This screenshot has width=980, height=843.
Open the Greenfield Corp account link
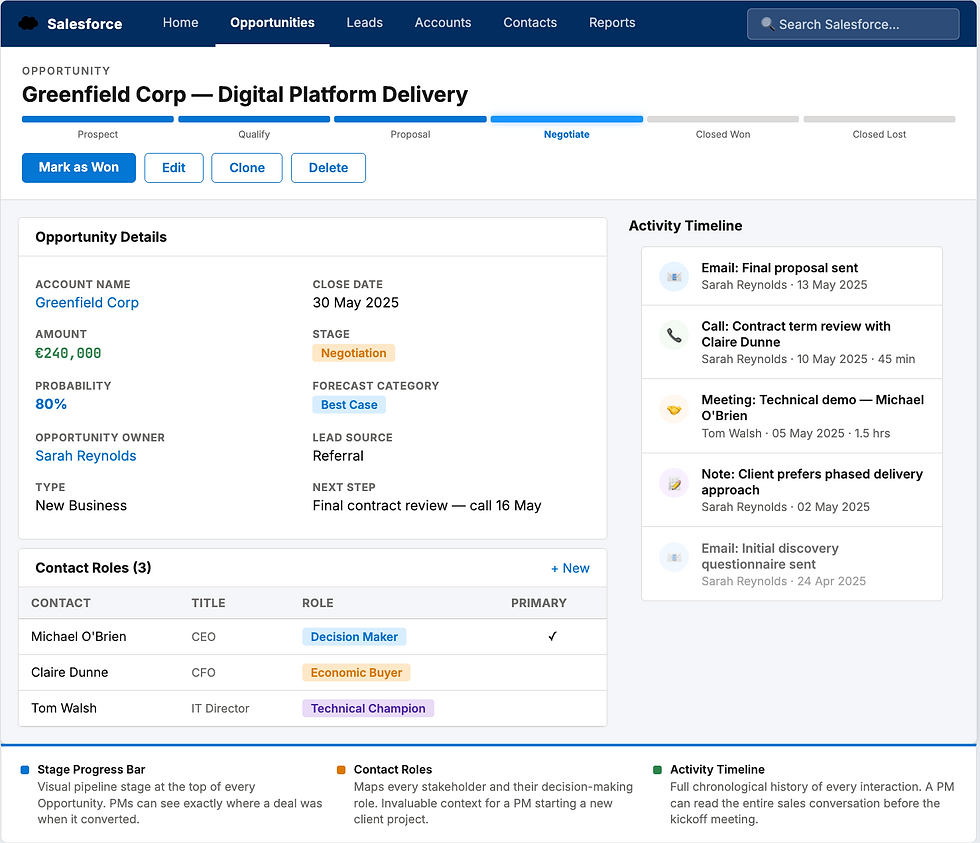coord(87,303)
